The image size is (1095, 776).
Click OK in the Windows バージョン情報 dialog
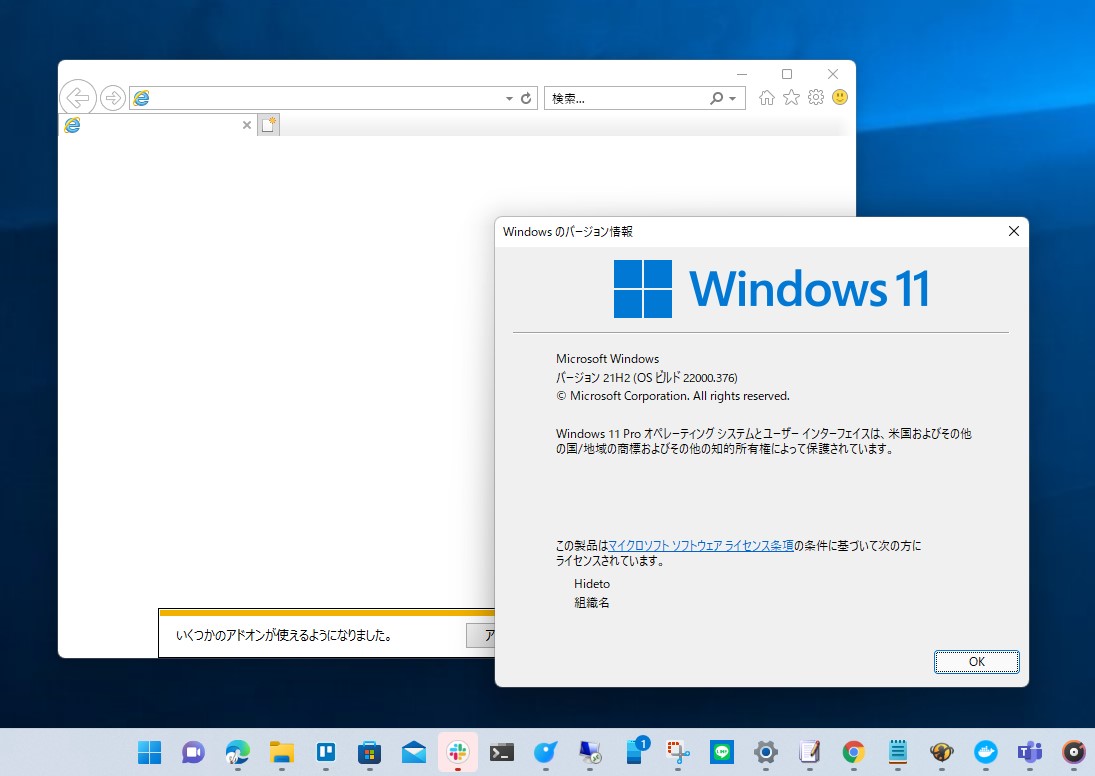point(976,661)
